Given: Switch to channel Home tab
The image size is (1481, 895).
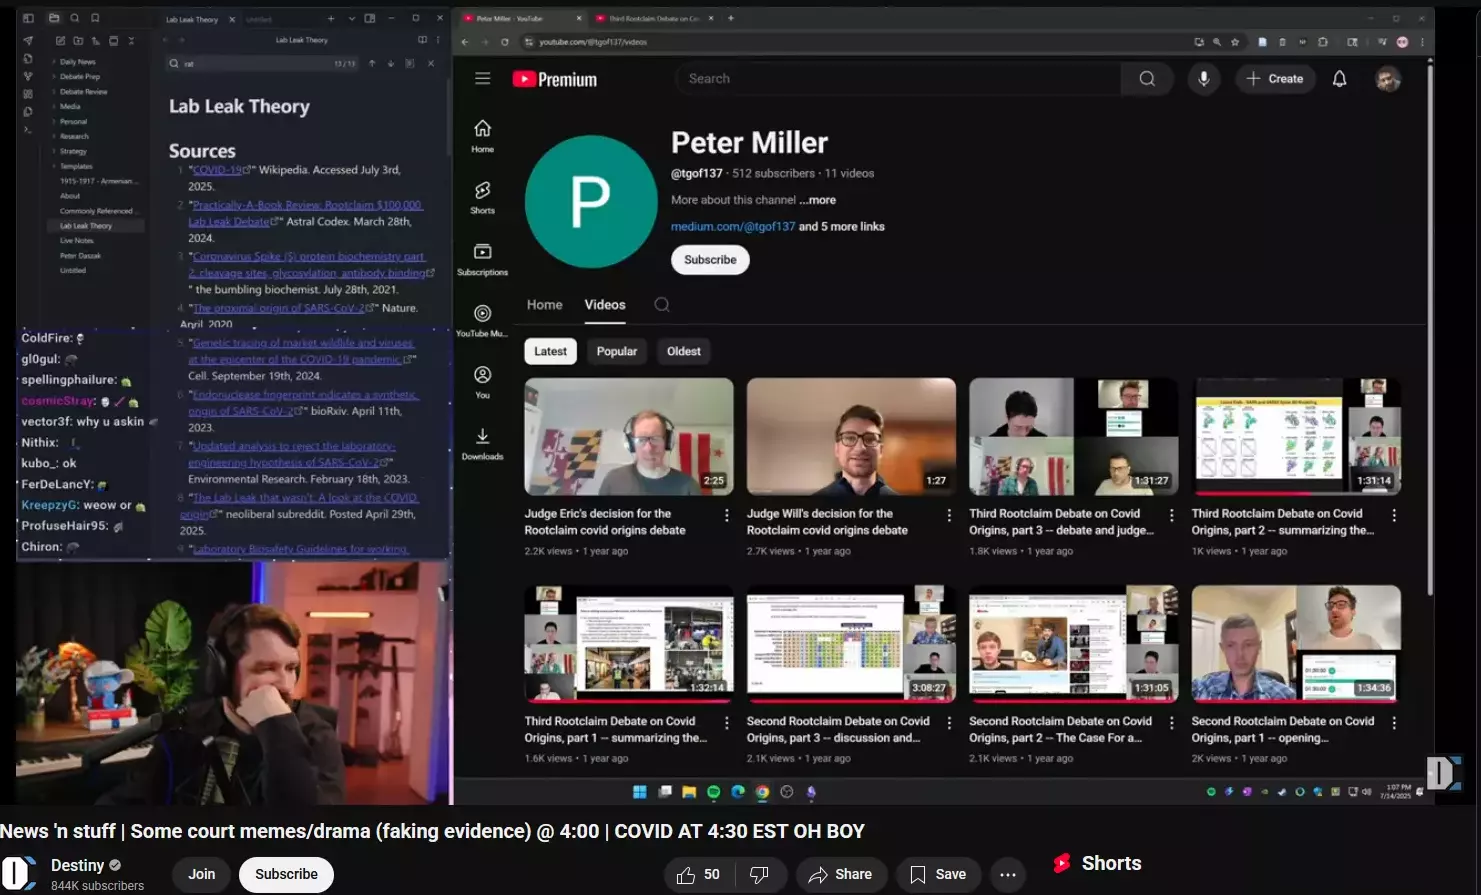Looking at the screenshot, I should click(x=545, y=305).
